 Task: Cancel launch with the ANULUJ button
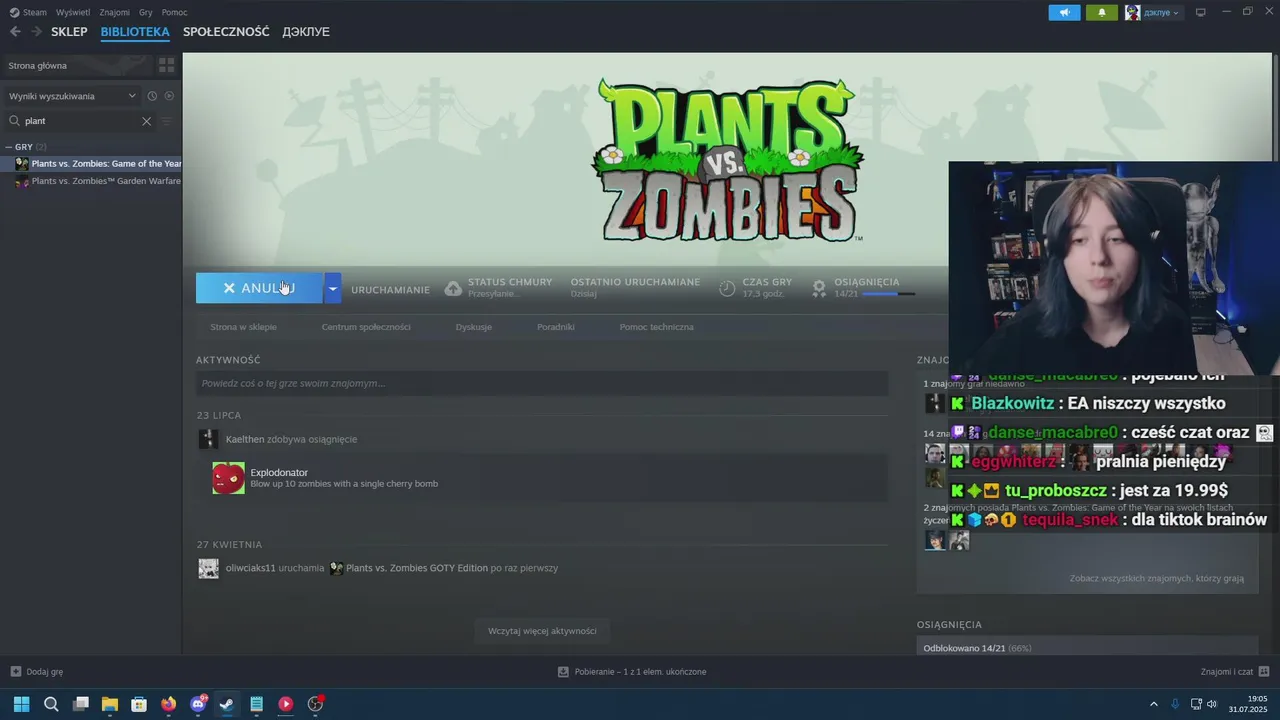click(x=259, y=288)
